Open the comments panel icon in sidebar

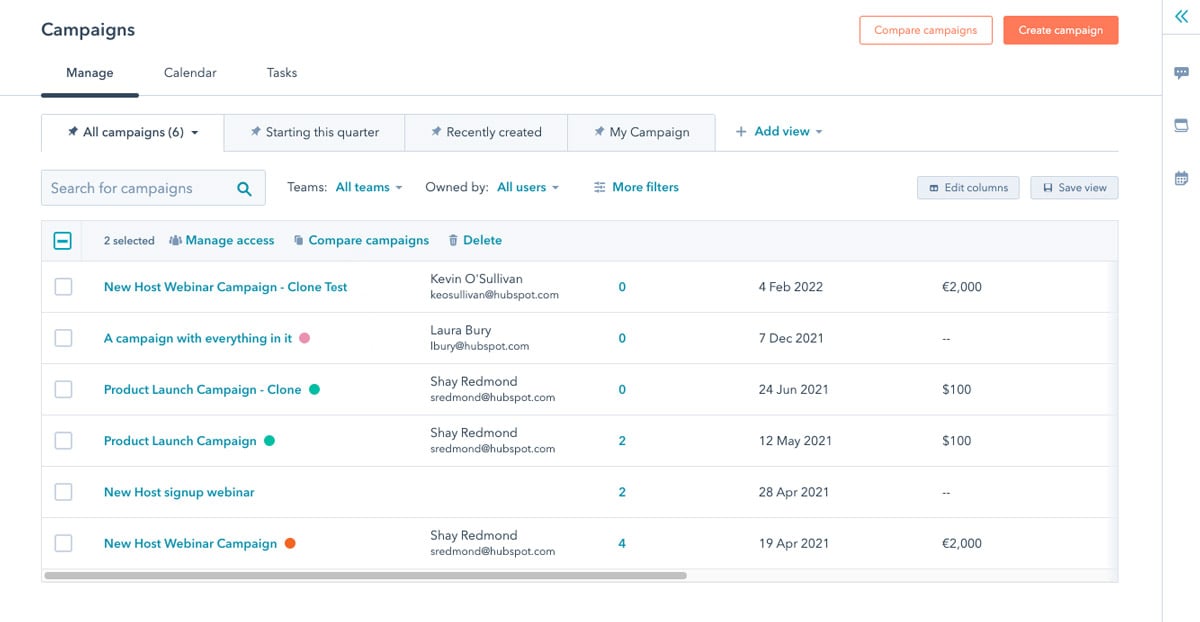pos(1182,71)
